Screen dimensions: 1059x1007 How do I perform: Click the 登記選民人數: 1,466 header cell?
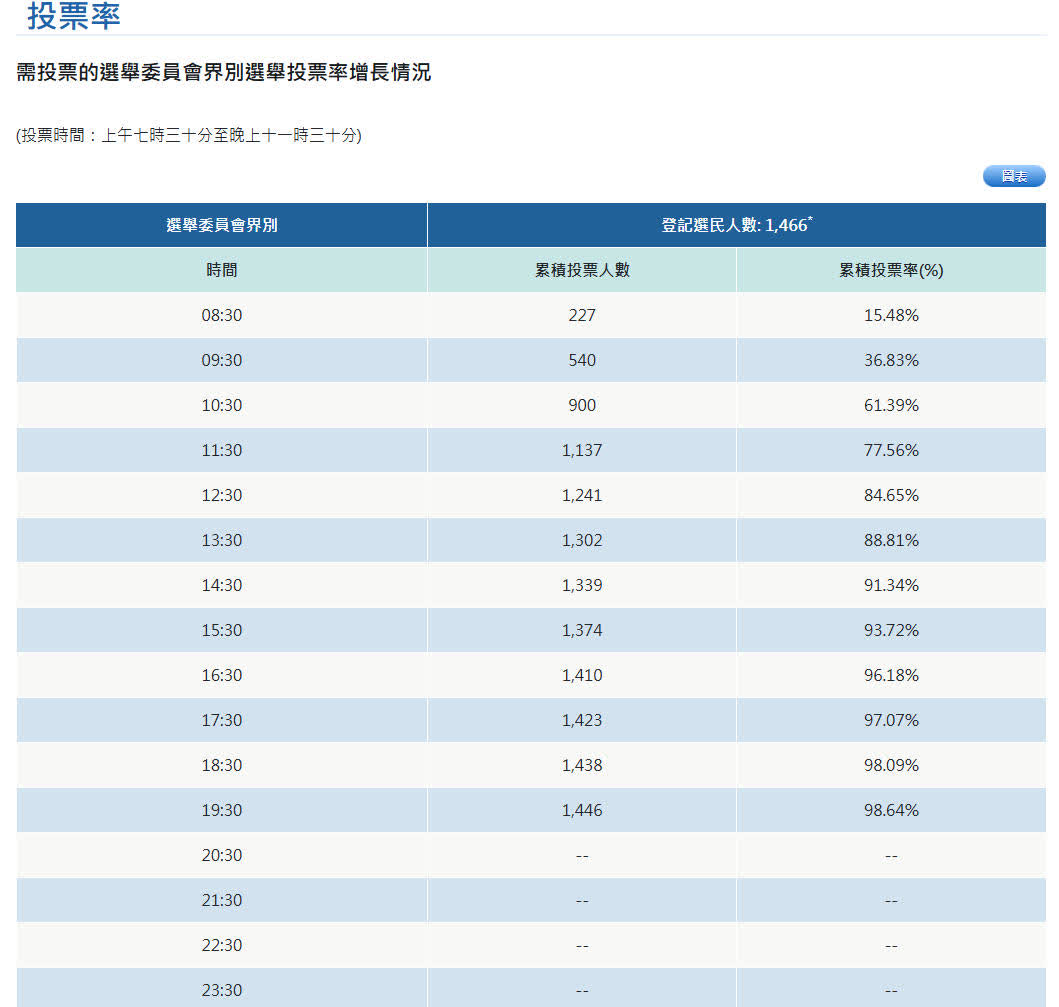(736, 225)
